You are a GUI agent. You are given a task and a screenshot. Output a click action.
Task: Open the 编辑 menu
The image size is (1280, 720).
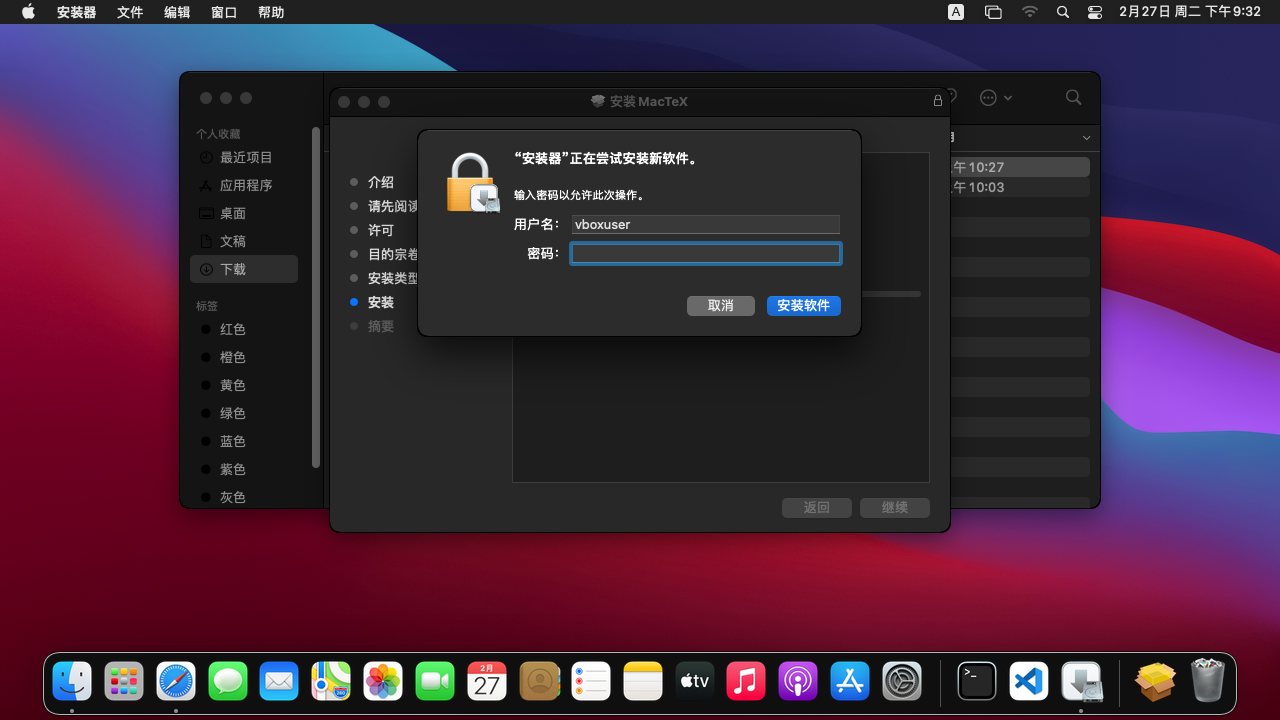pos(177,12)
